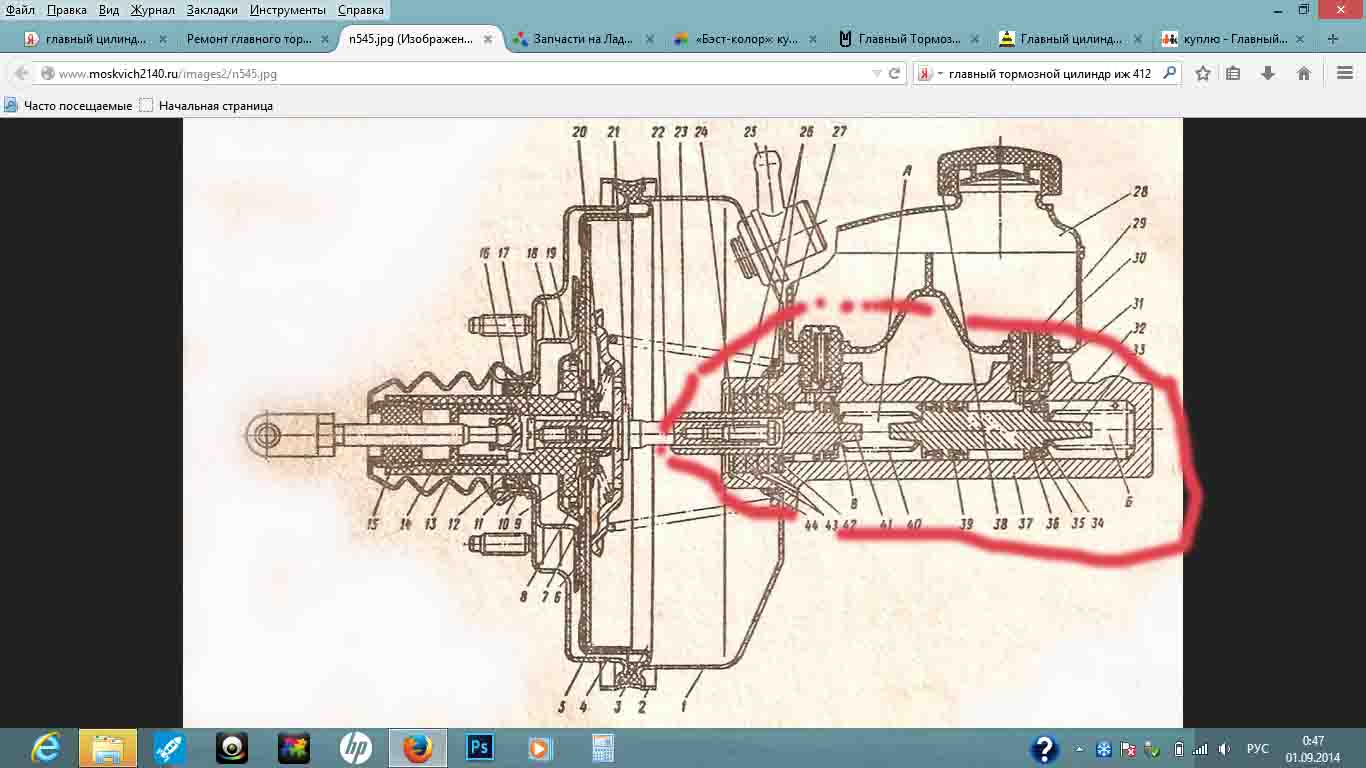1366x768 pixels.
Task: Close the 'Запчасти на Лад...' tab
Action: [650, 39]
